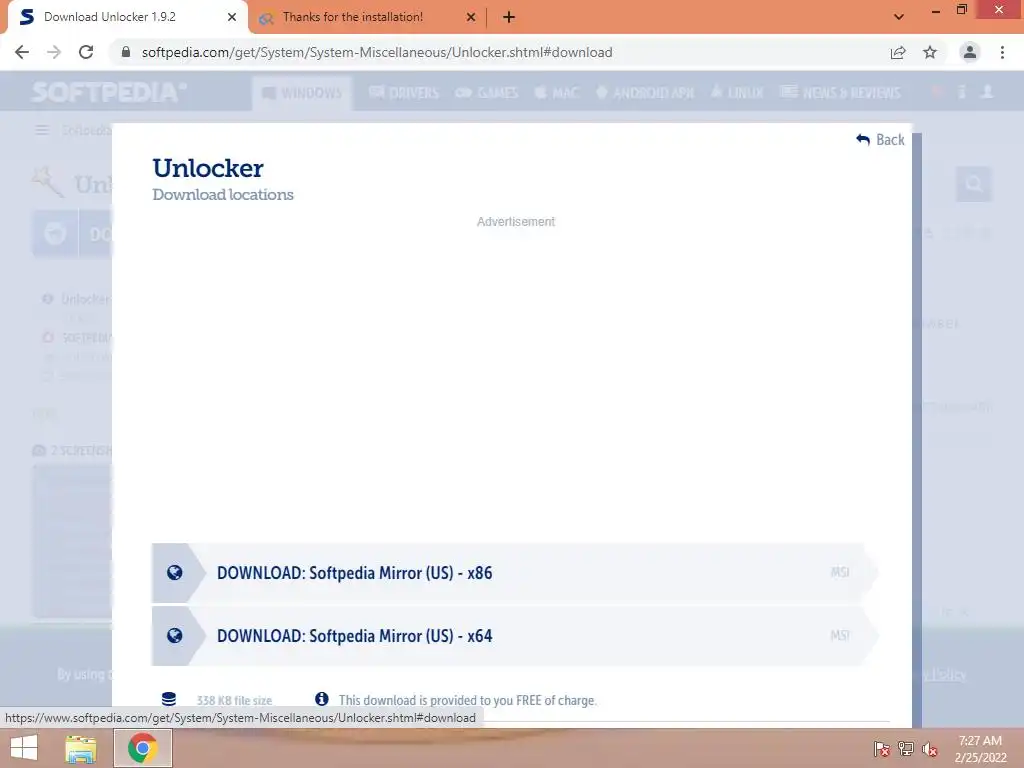Viewport: 1024px width, 768px height.
Task: View site information padlock icon
Action: coord(126,52)
